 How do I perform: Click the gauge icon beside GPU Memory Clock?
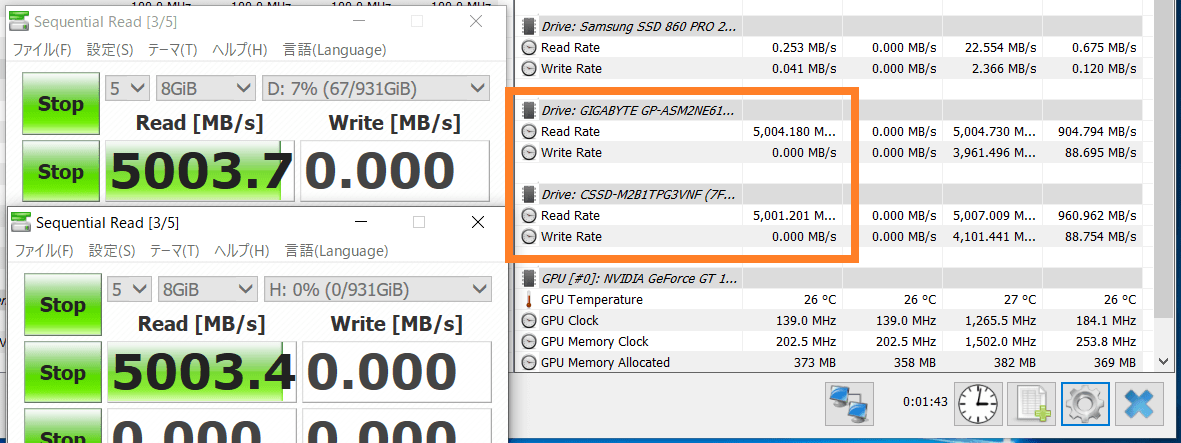pos(529,341)
